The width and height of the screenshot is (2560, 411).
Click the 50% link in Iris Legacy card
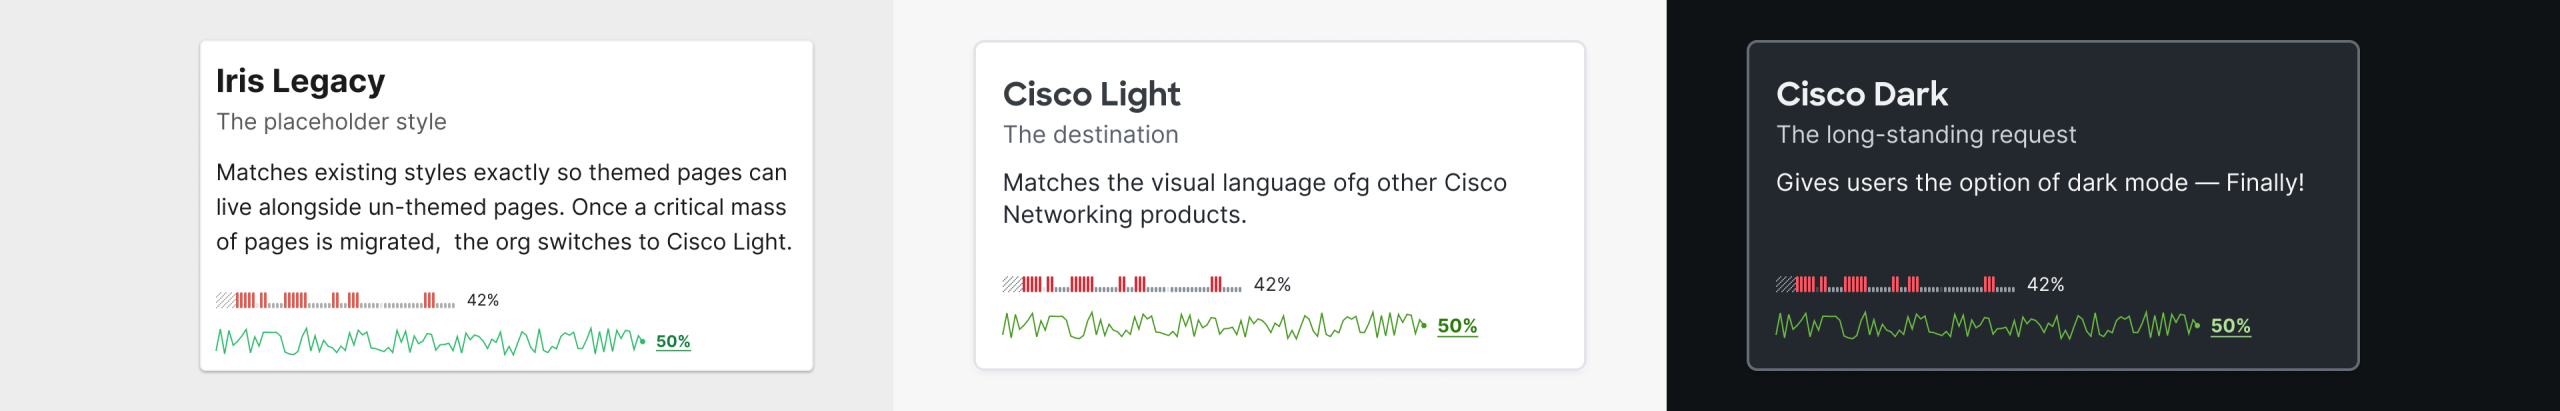(673, 341)
